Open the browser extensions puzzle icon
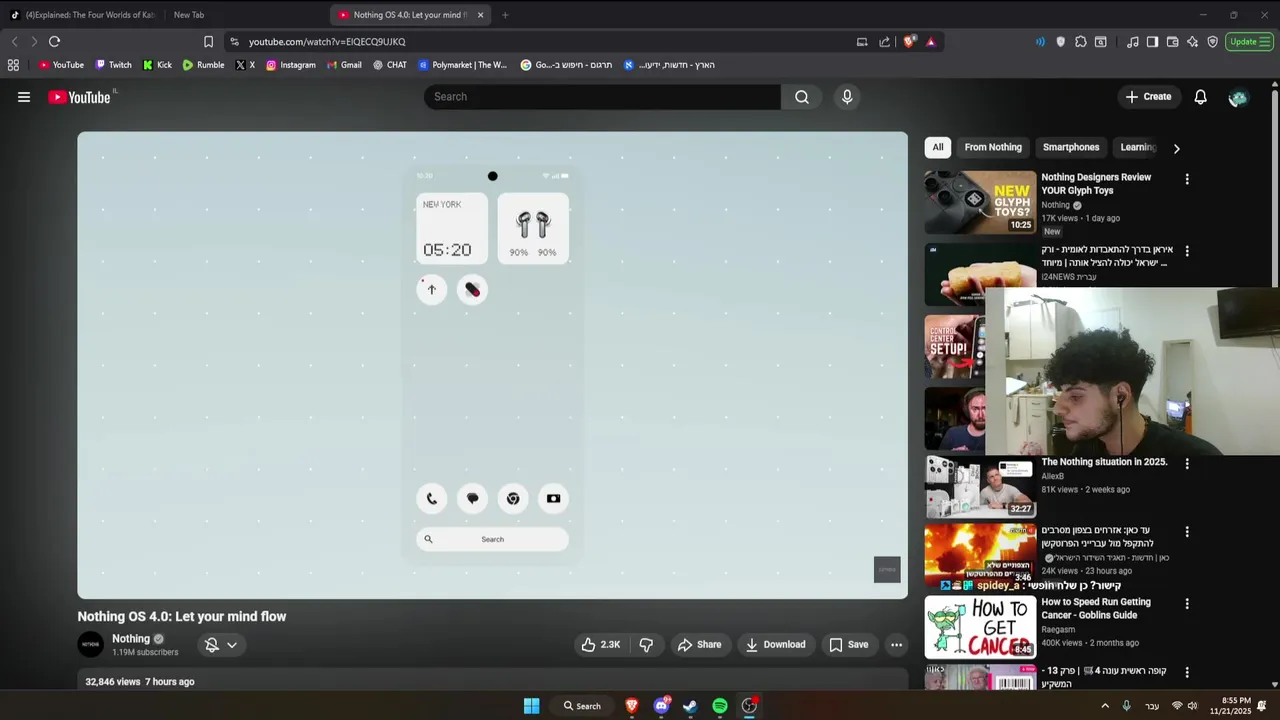 pos(1081,42)
